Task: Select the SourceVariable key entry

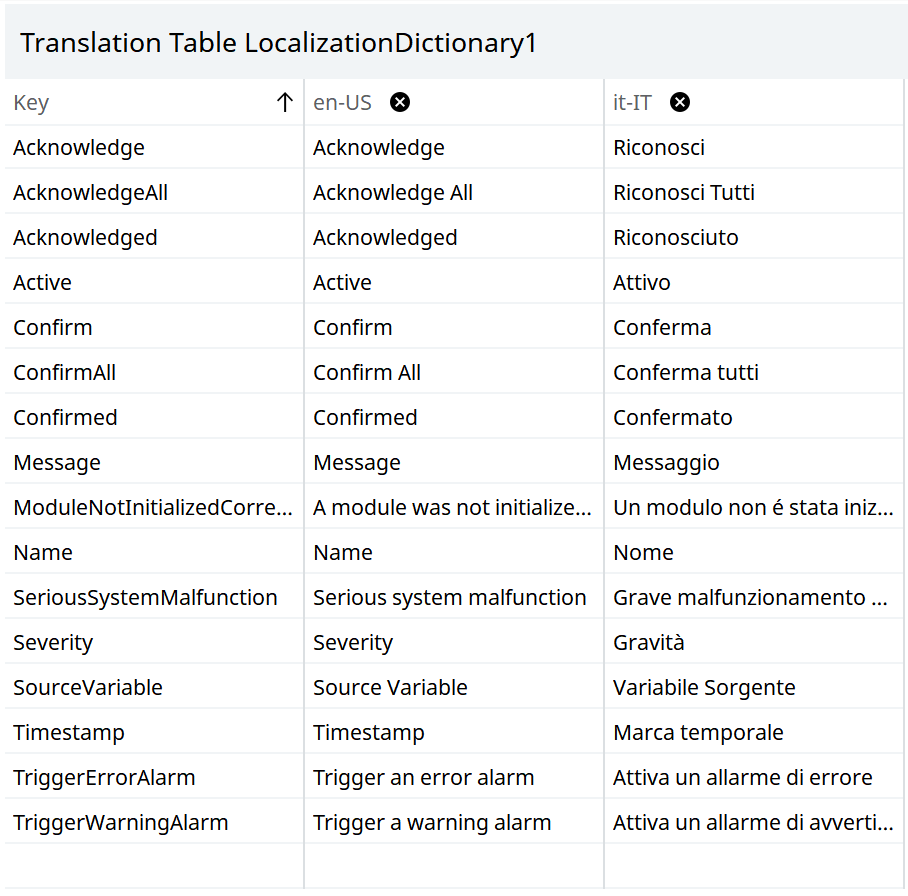Action: (86, 687)
